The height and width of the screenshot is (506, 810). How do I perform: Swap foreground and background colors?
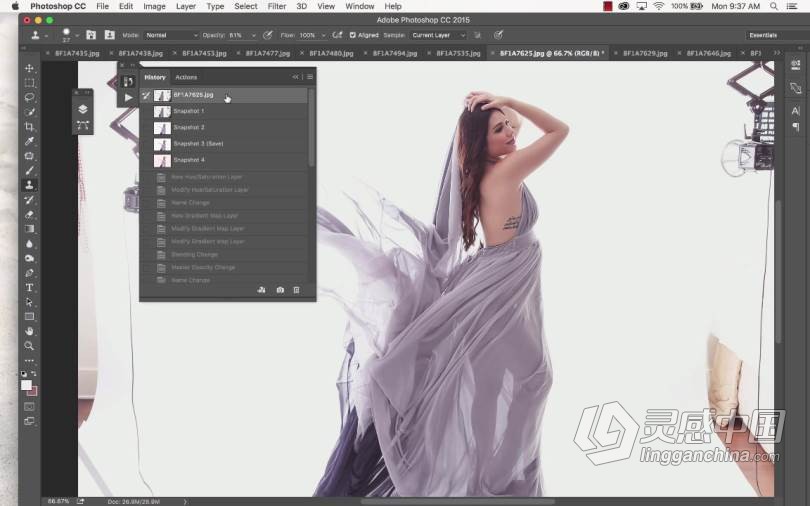(x=34, y=373)
